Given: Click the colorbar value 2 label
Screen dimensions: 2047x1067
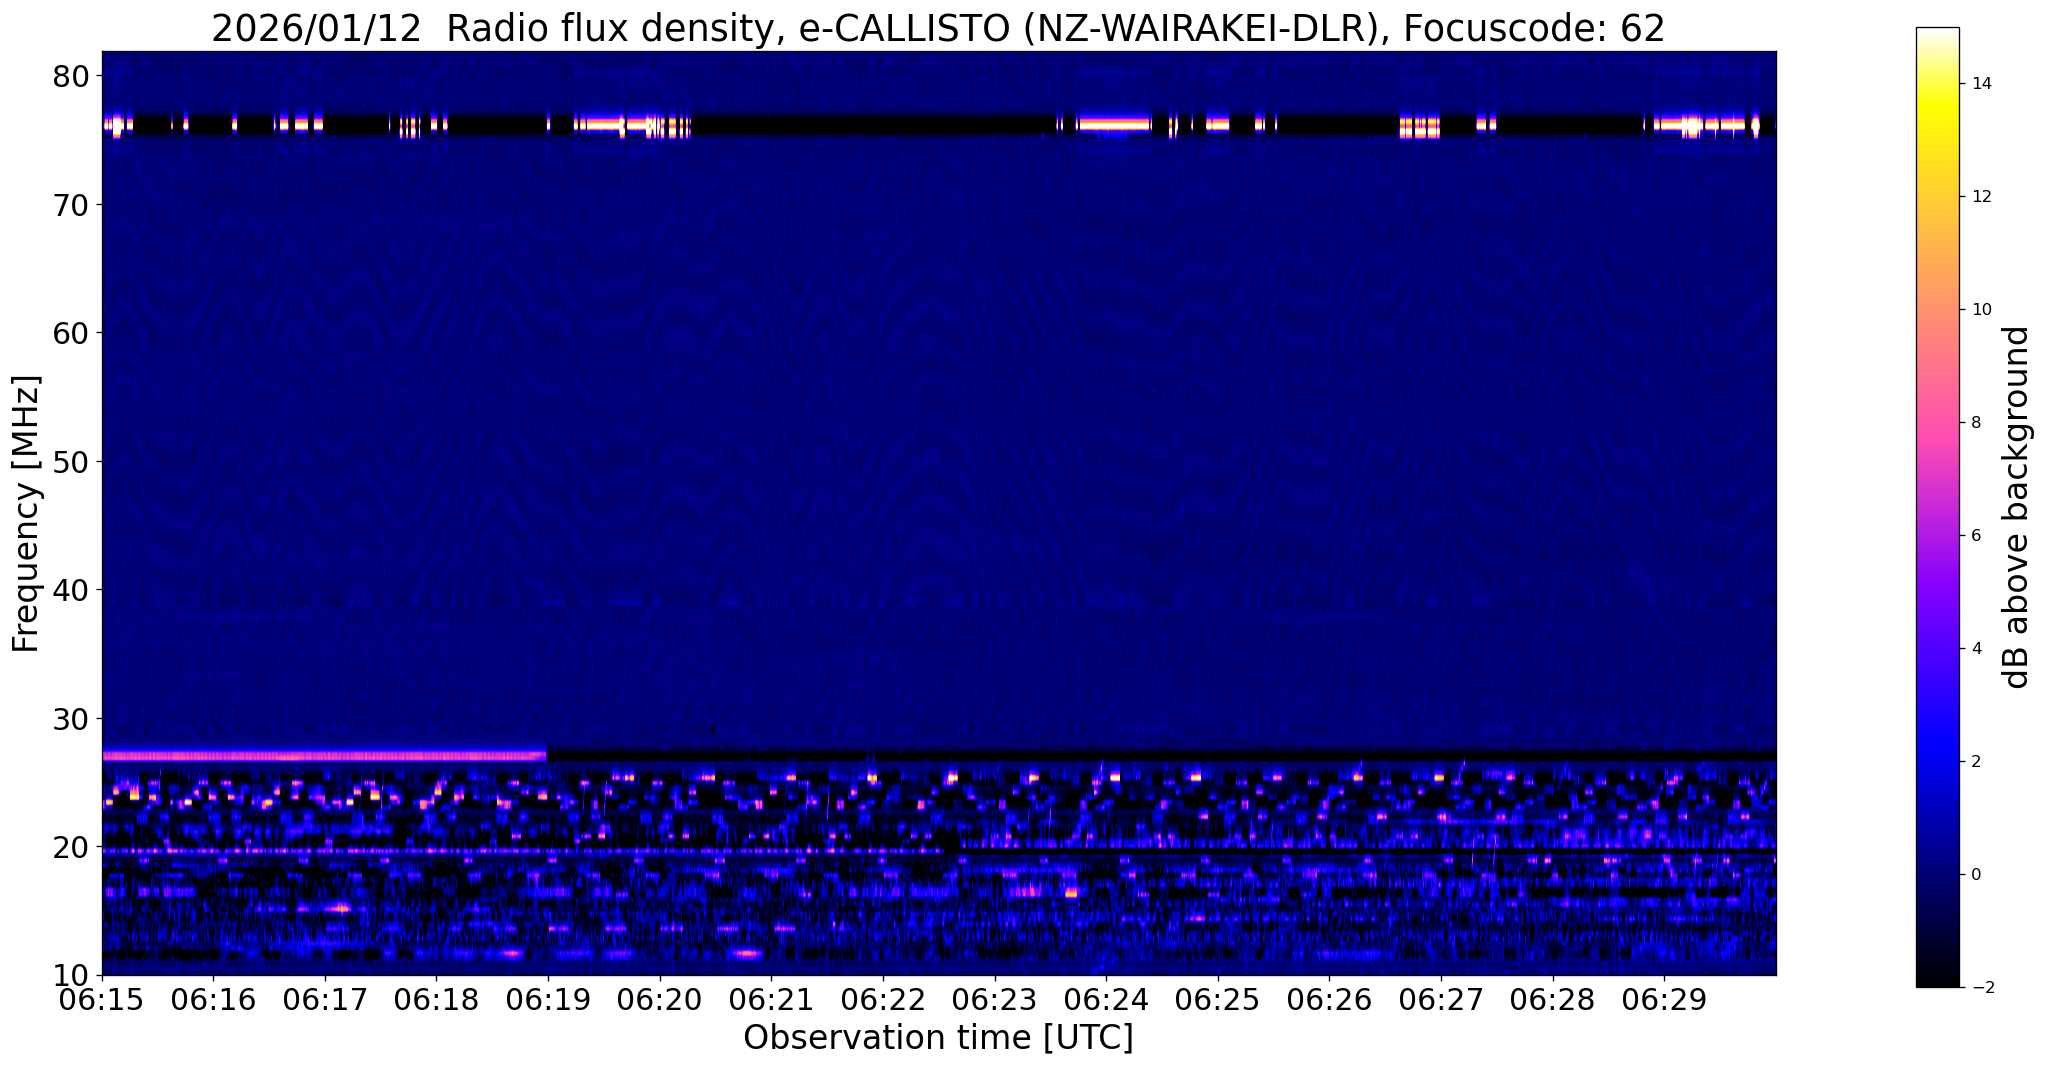Looking at the screenshot, I should tap(1975, 762).
